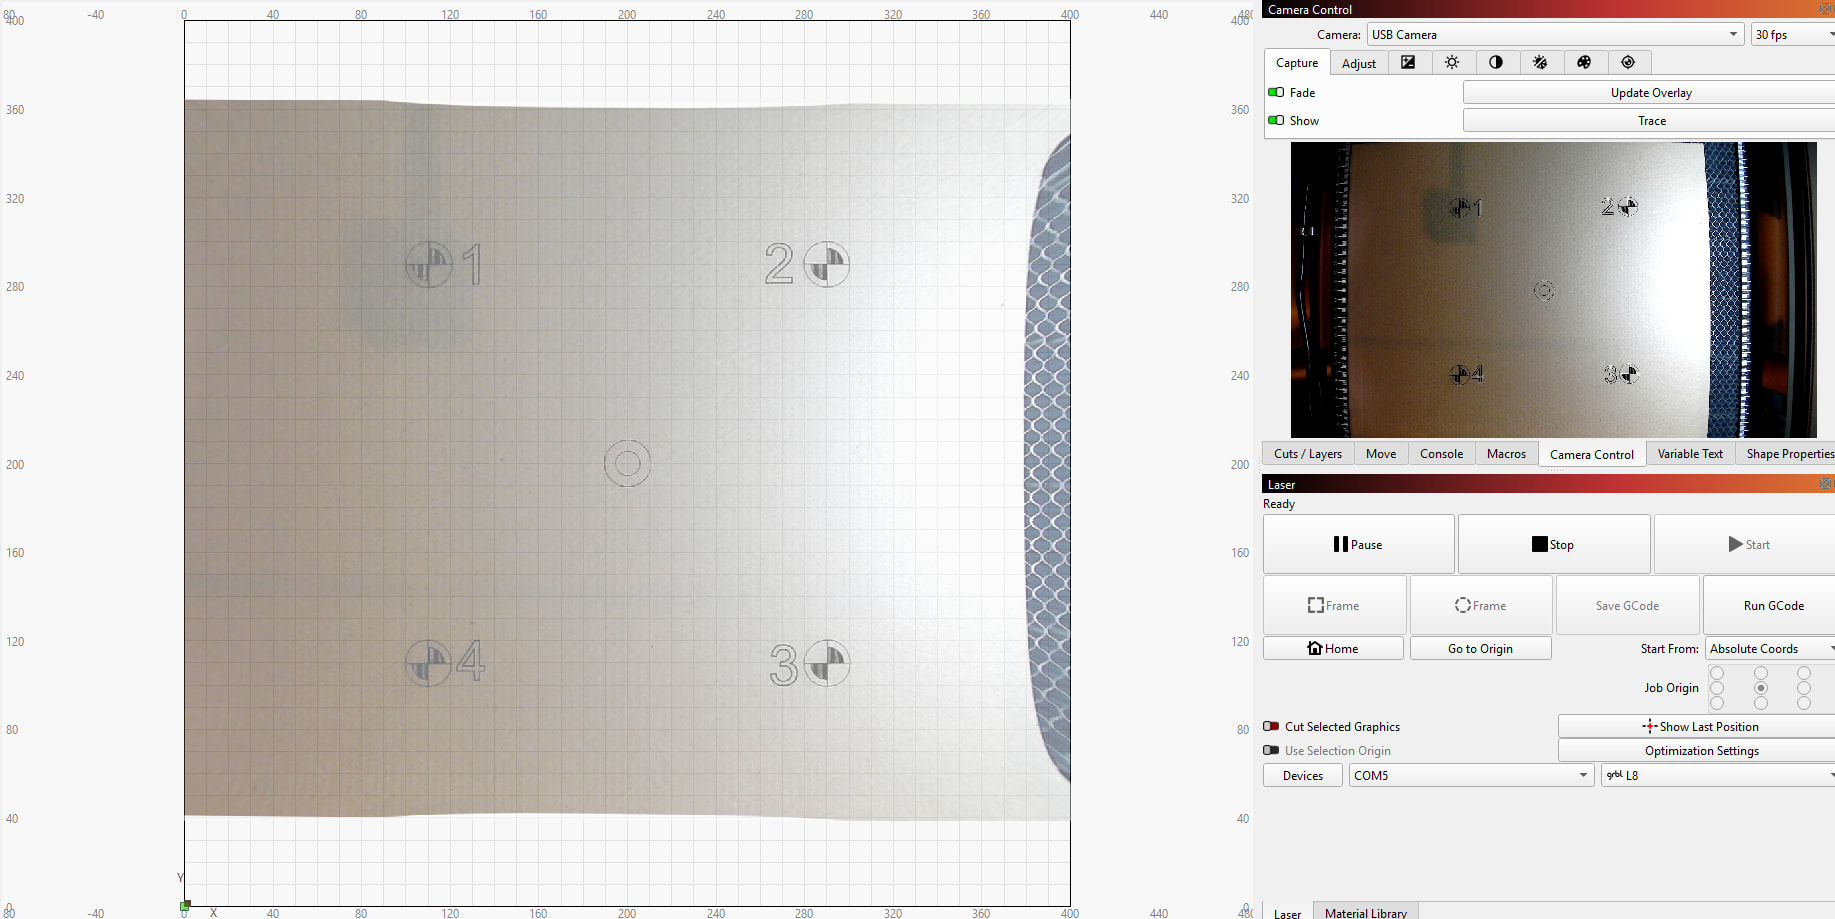Screen dimensions: 1835x919
Task: Select the center Job Origin radio button
Action: click(x=1761, y=688)
